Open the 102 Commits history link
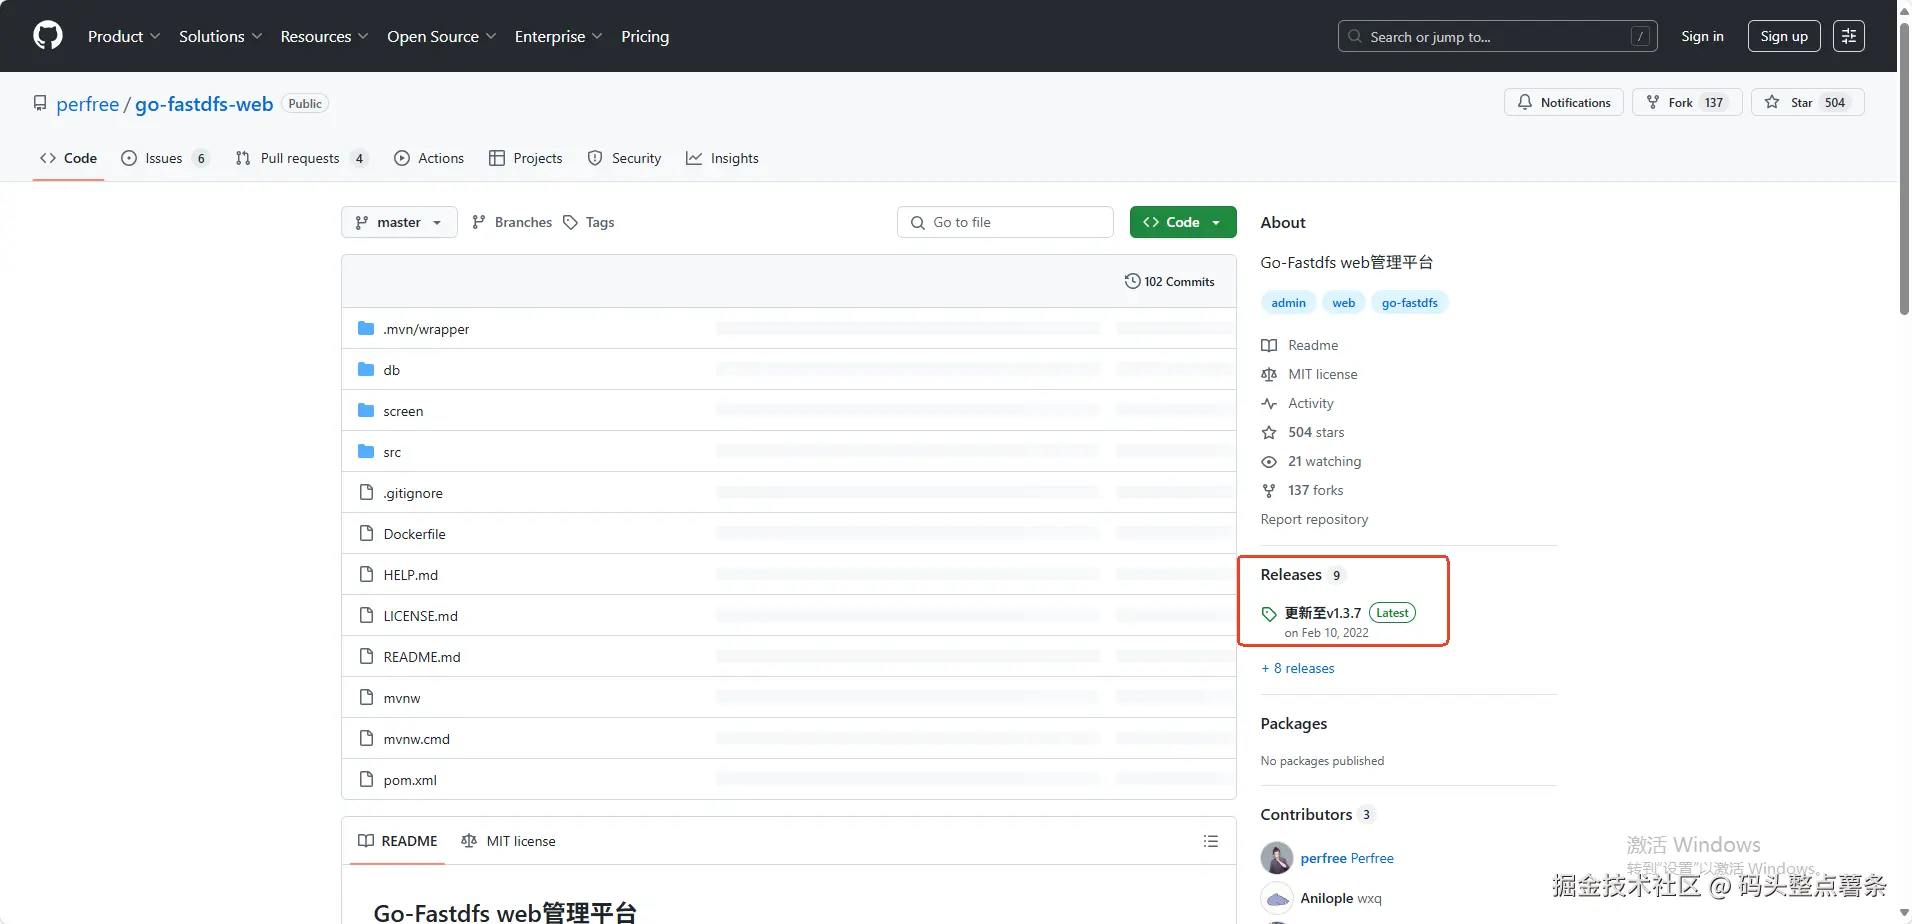 (1170, 281)
